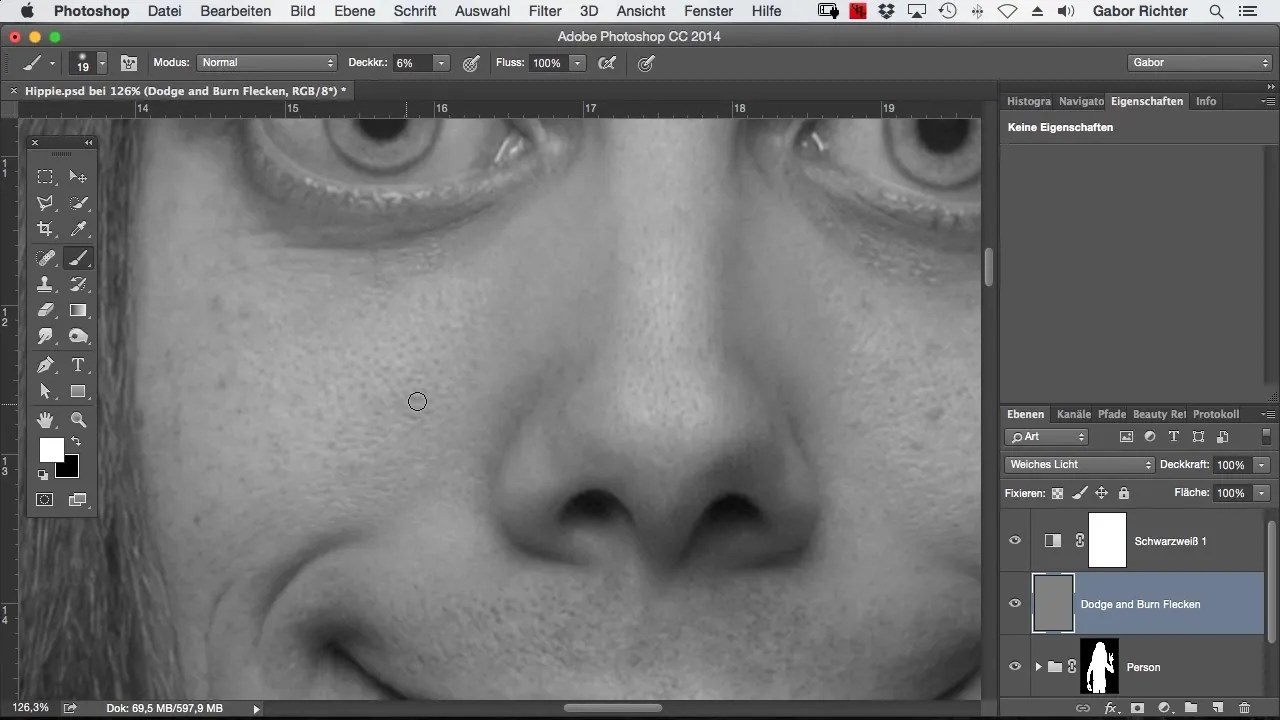Image resolution: width=1280 pixels, height=720 pixels.
Task: Select the Schwarzweiß 1 layer mask thumbnail
Action: pyautogui.click(x=1107, y=541)
